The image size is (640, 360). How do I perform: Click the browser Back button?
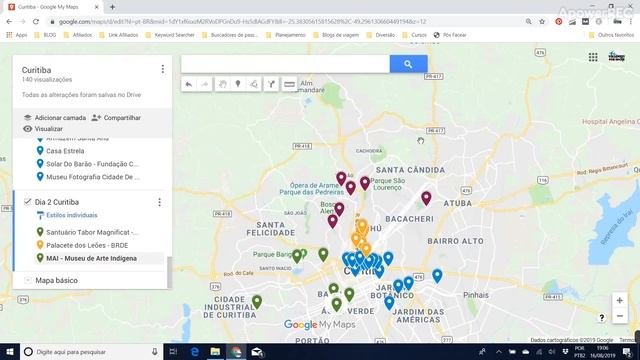pos(9,22)
